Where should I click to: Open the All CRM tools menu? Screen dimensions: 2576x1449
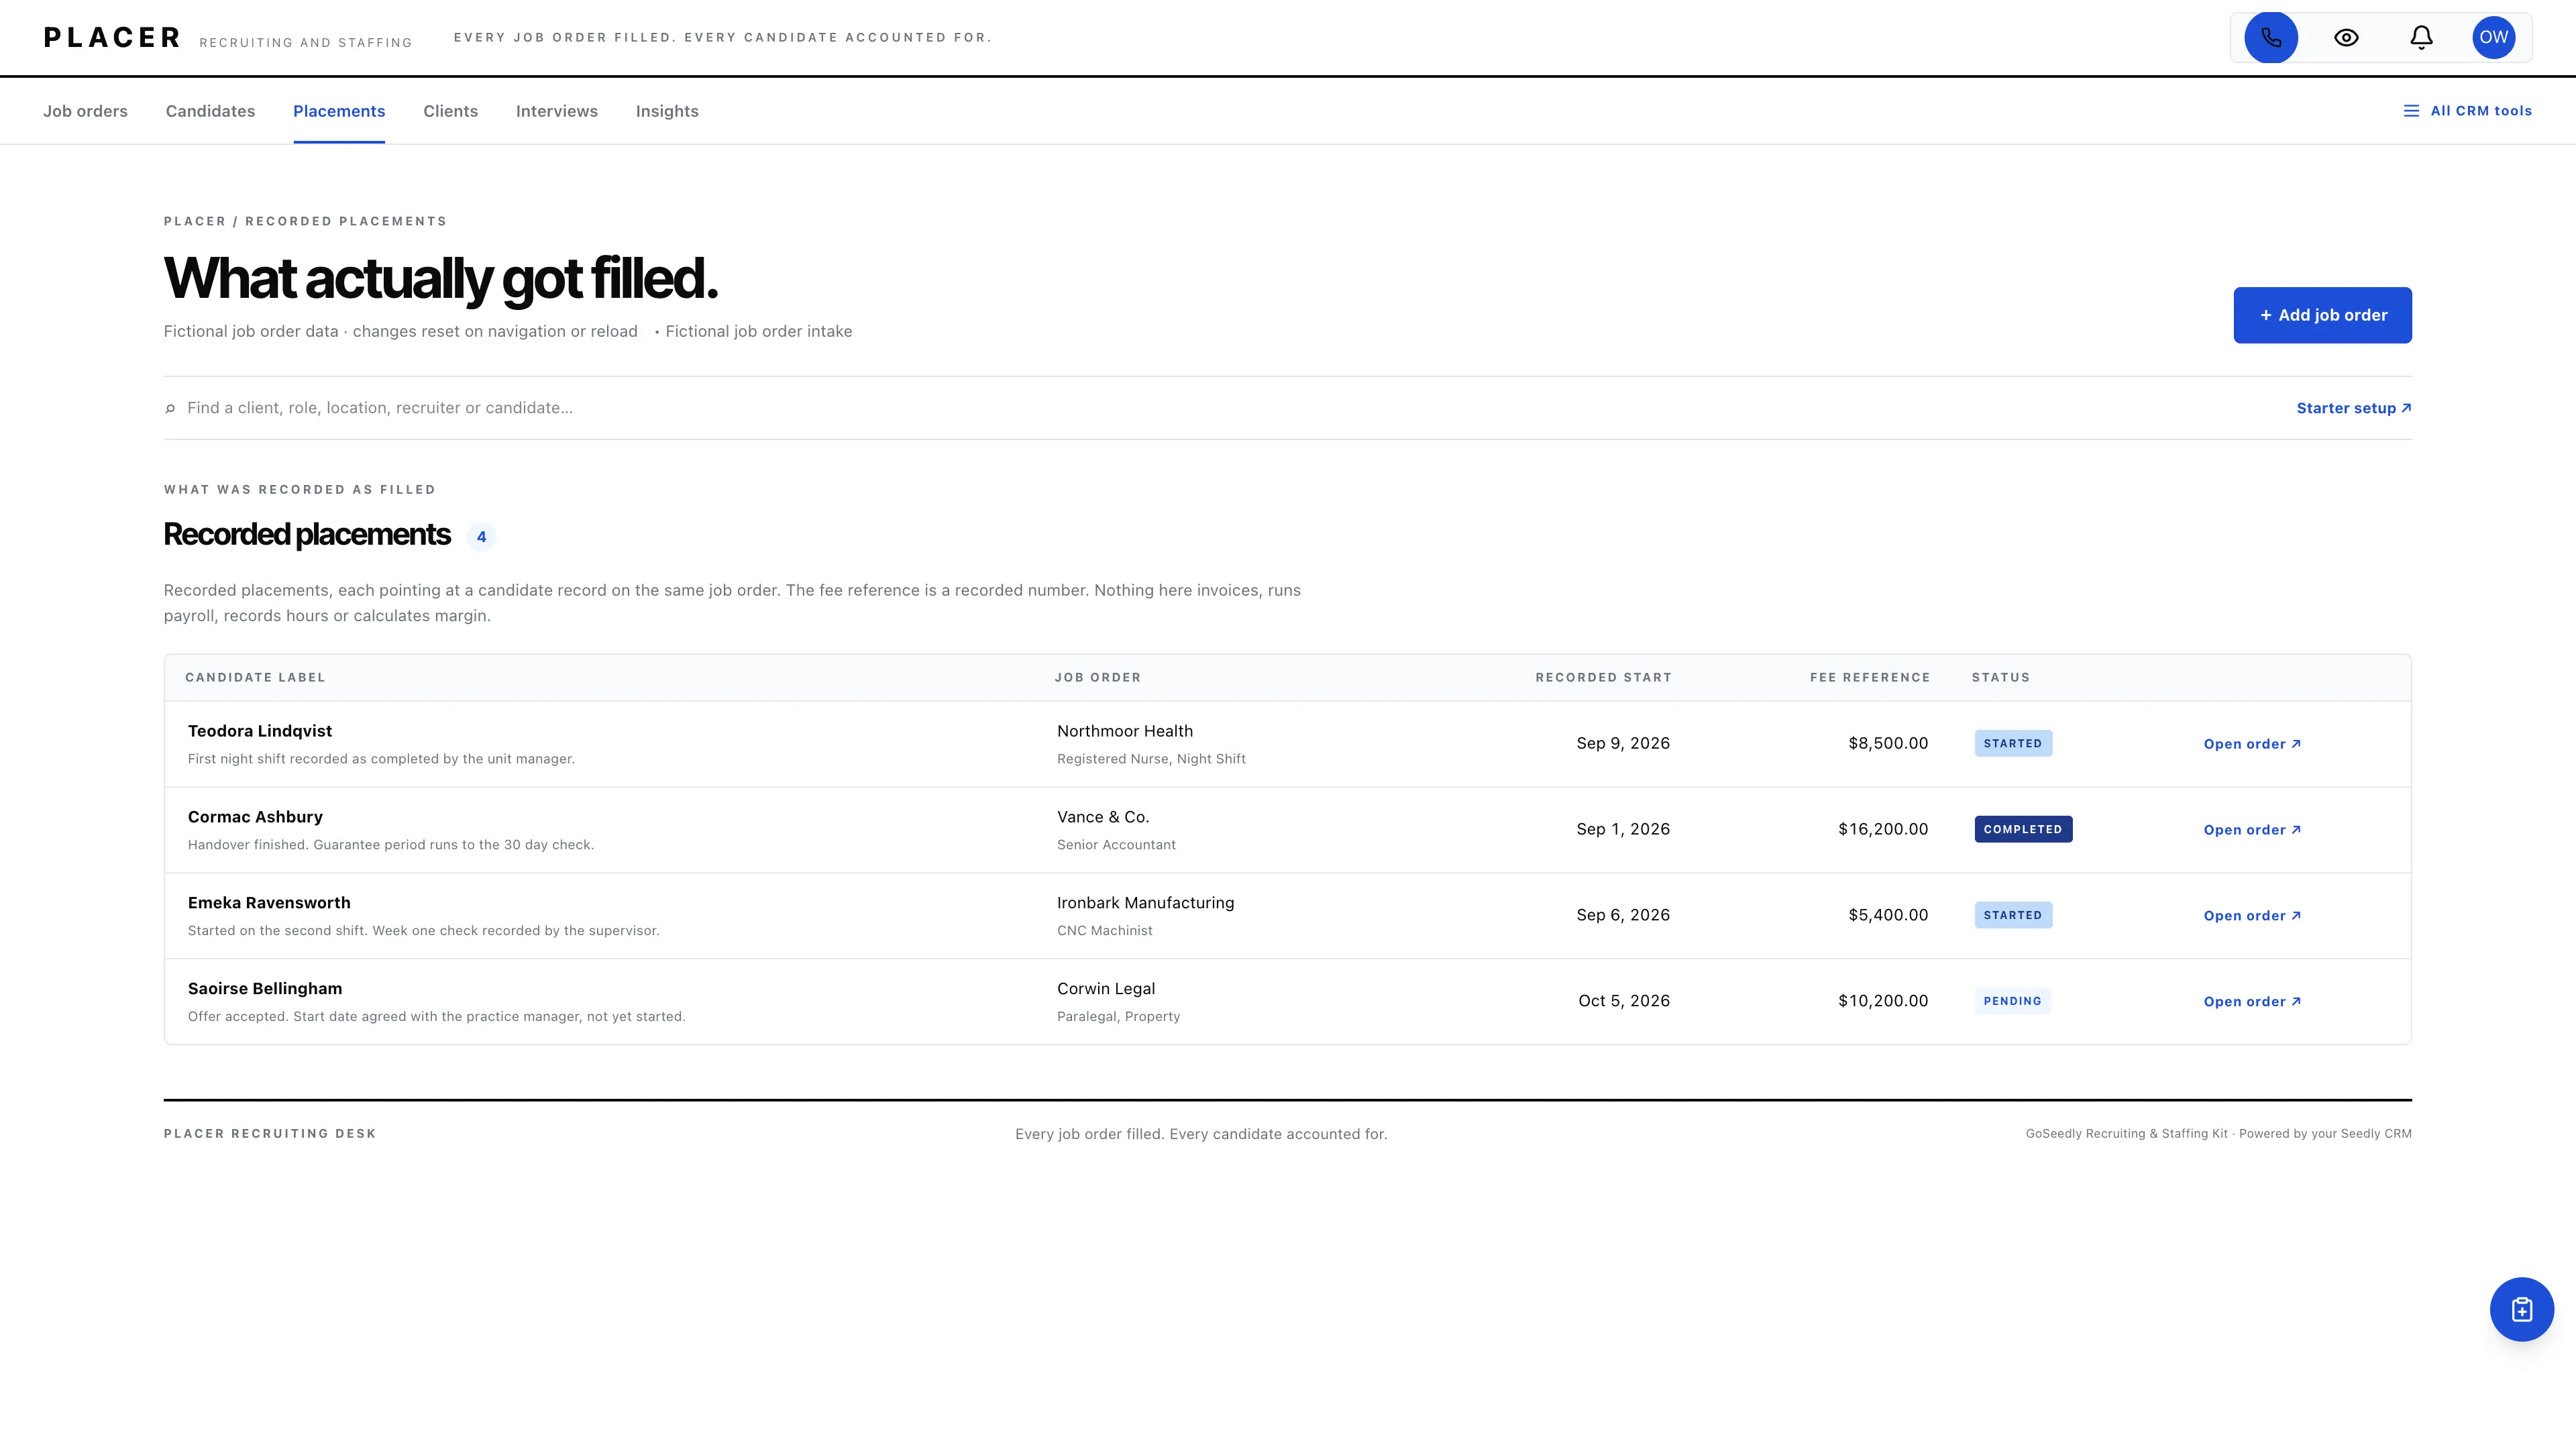point(2468,111)
